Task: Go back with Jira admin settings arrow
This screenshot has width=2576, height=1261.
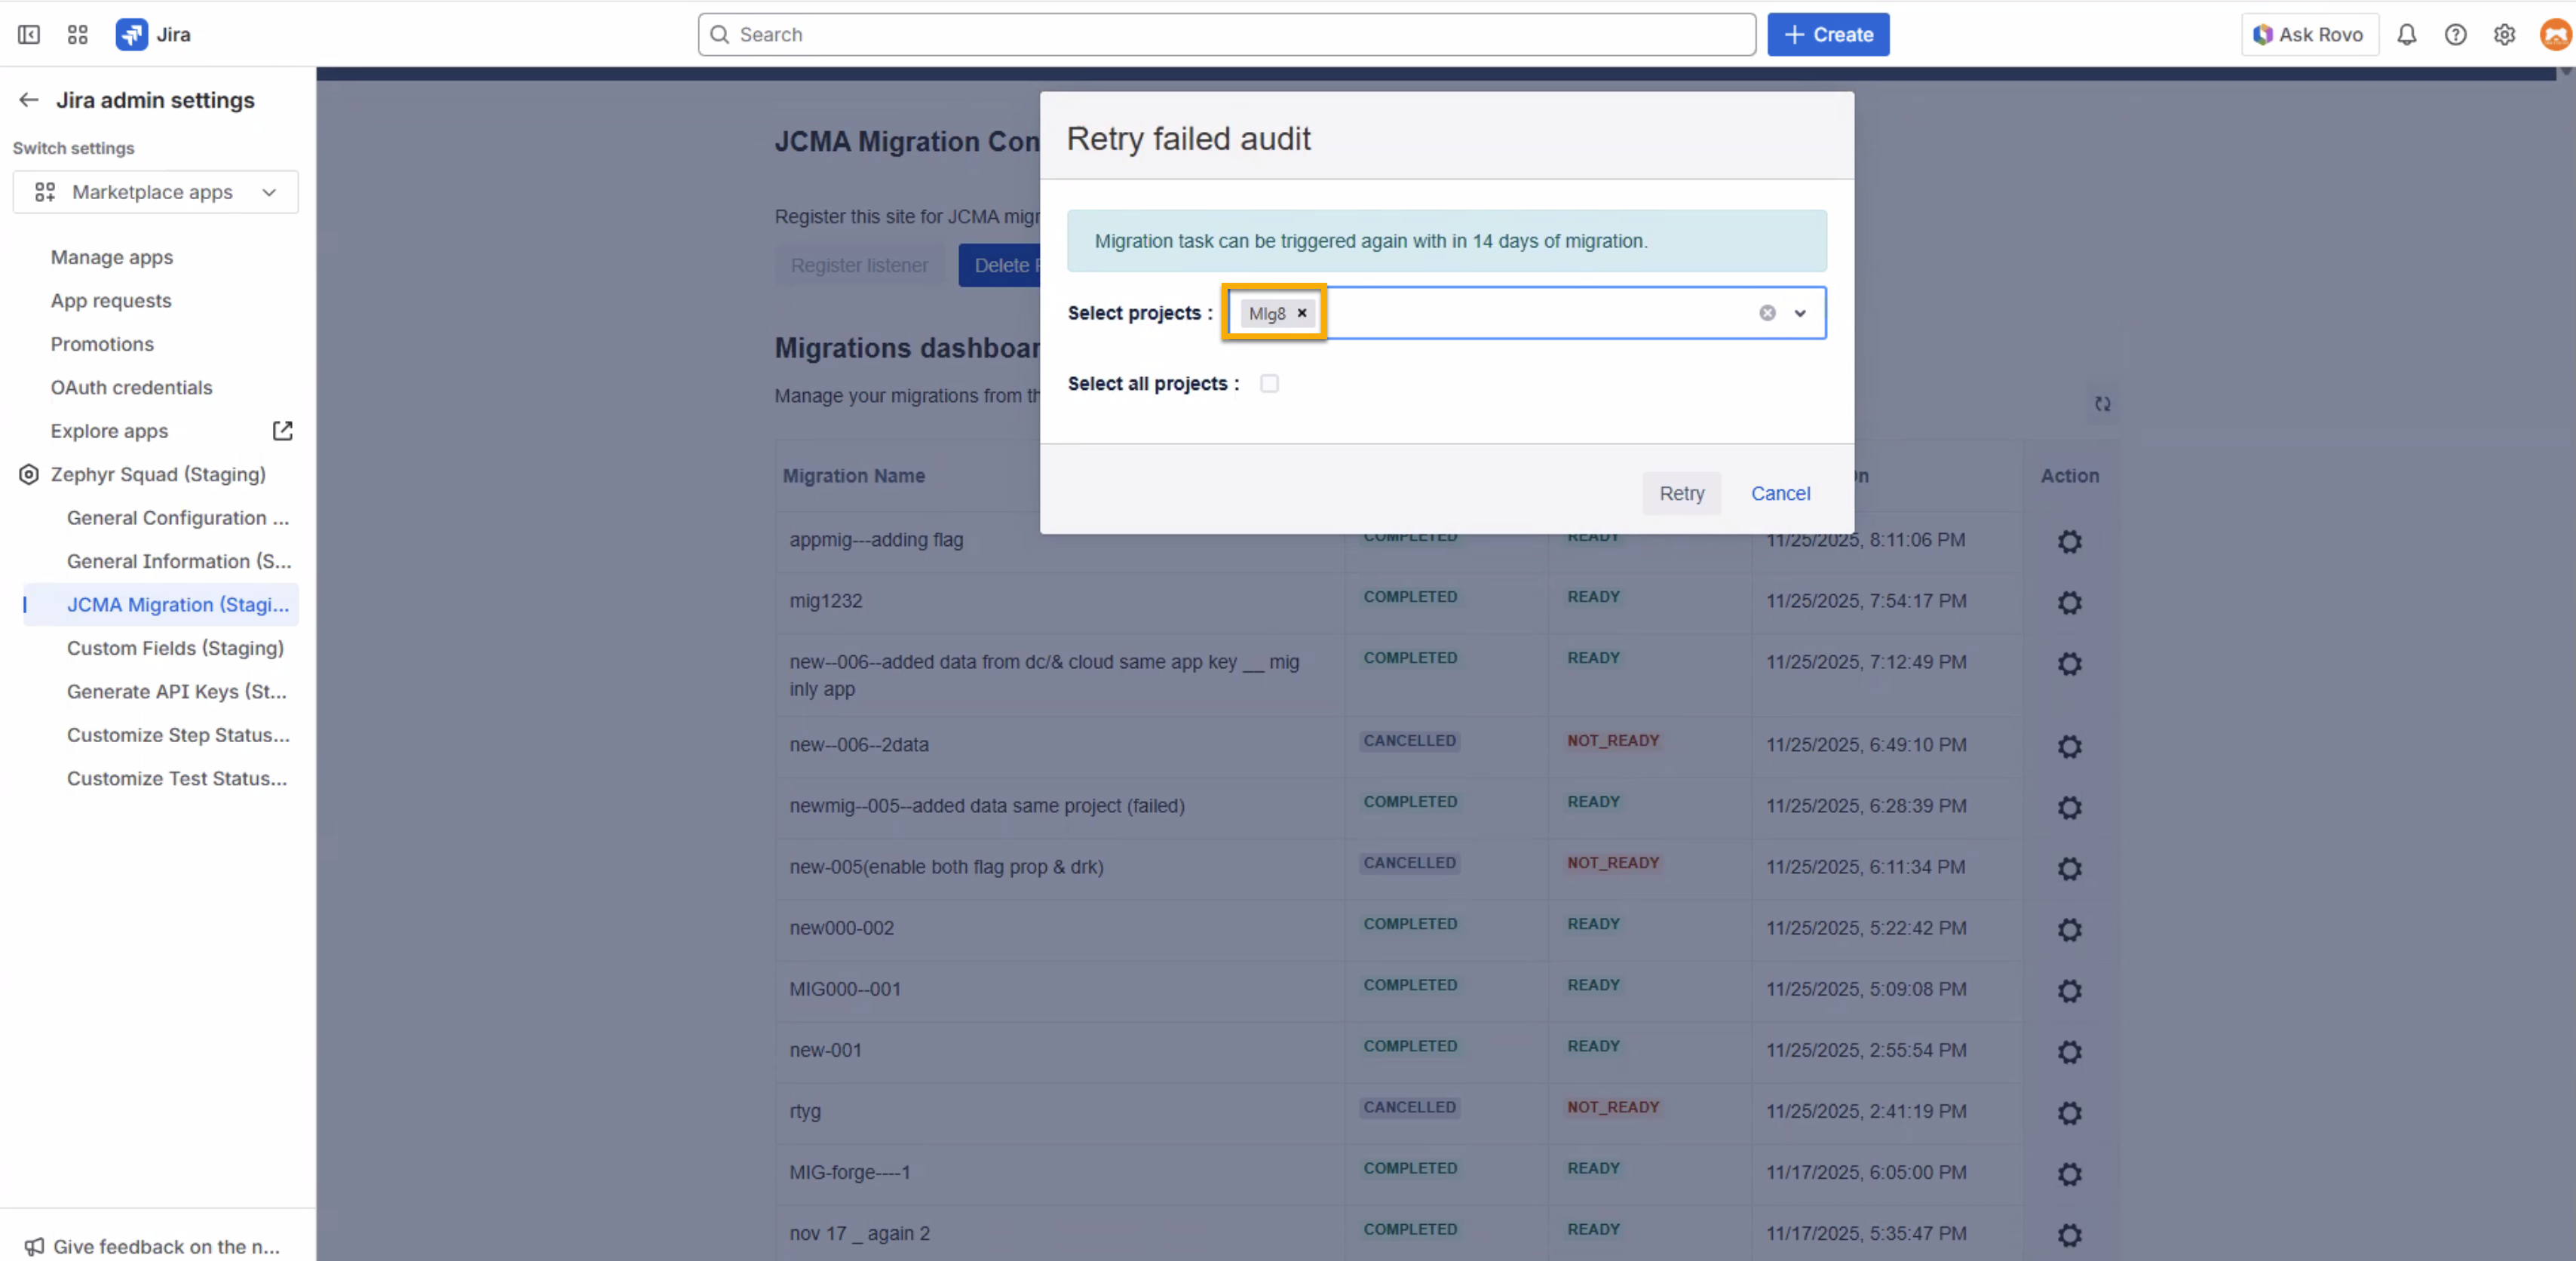Action: [x=29, y=100]
